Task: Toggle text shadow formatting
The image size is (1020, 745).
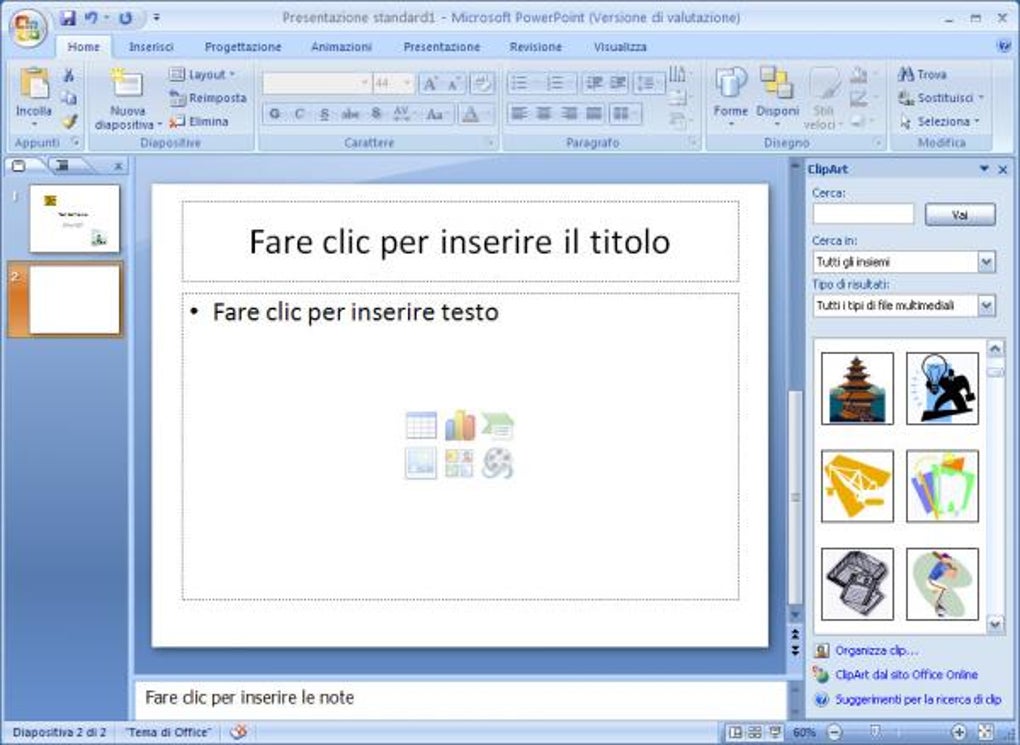Action: pyautogui.click(x=376, y=115)
